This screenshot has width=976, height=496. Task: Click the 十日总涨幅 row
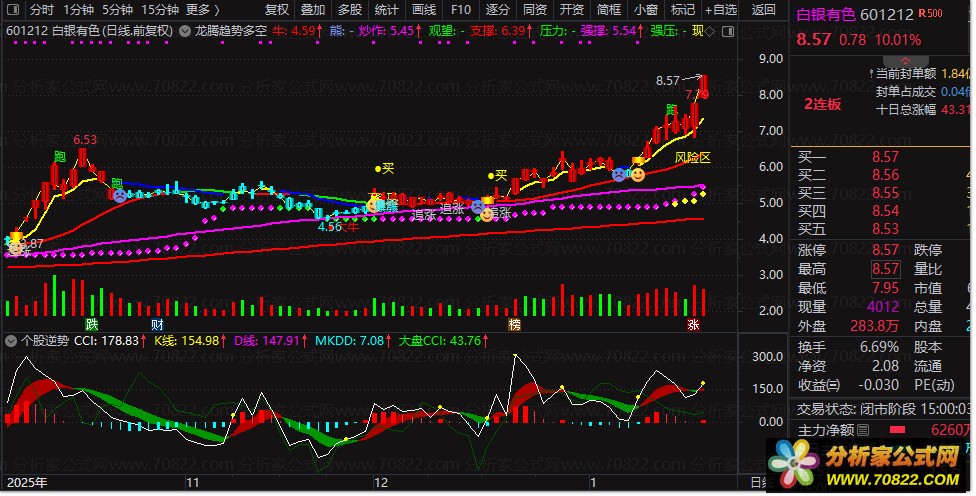922,110
